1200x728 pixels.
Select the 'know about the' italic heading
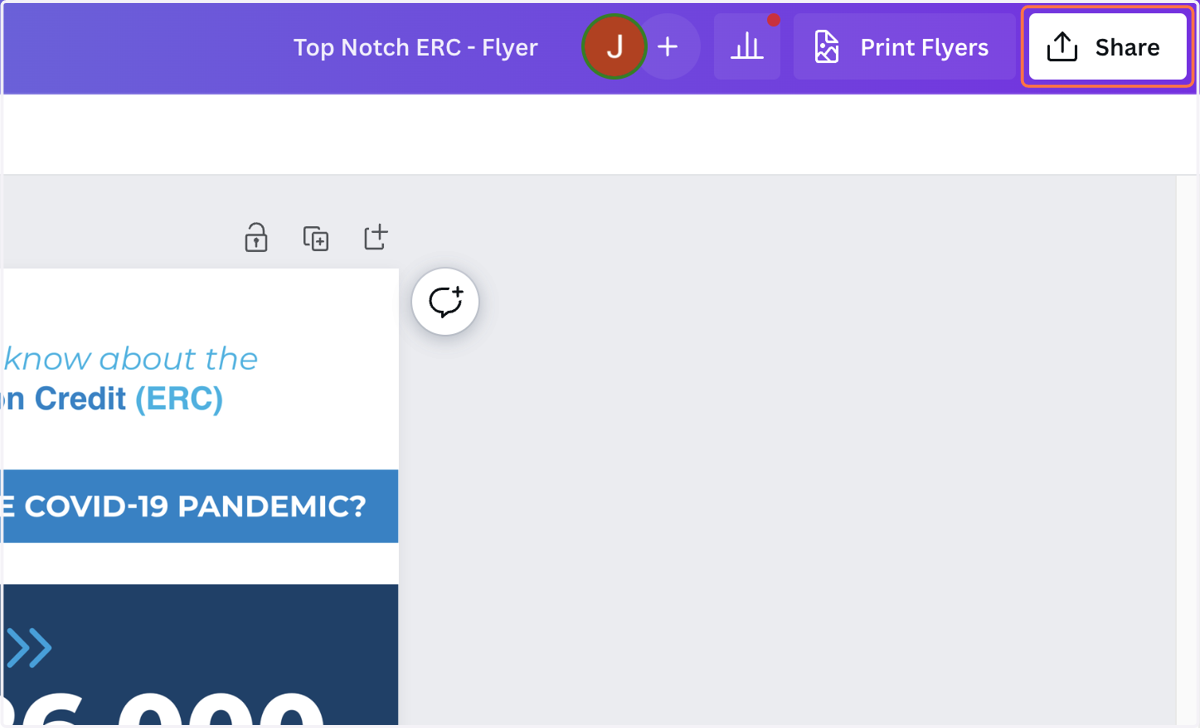pyautogui.click(x=130, y=358)
